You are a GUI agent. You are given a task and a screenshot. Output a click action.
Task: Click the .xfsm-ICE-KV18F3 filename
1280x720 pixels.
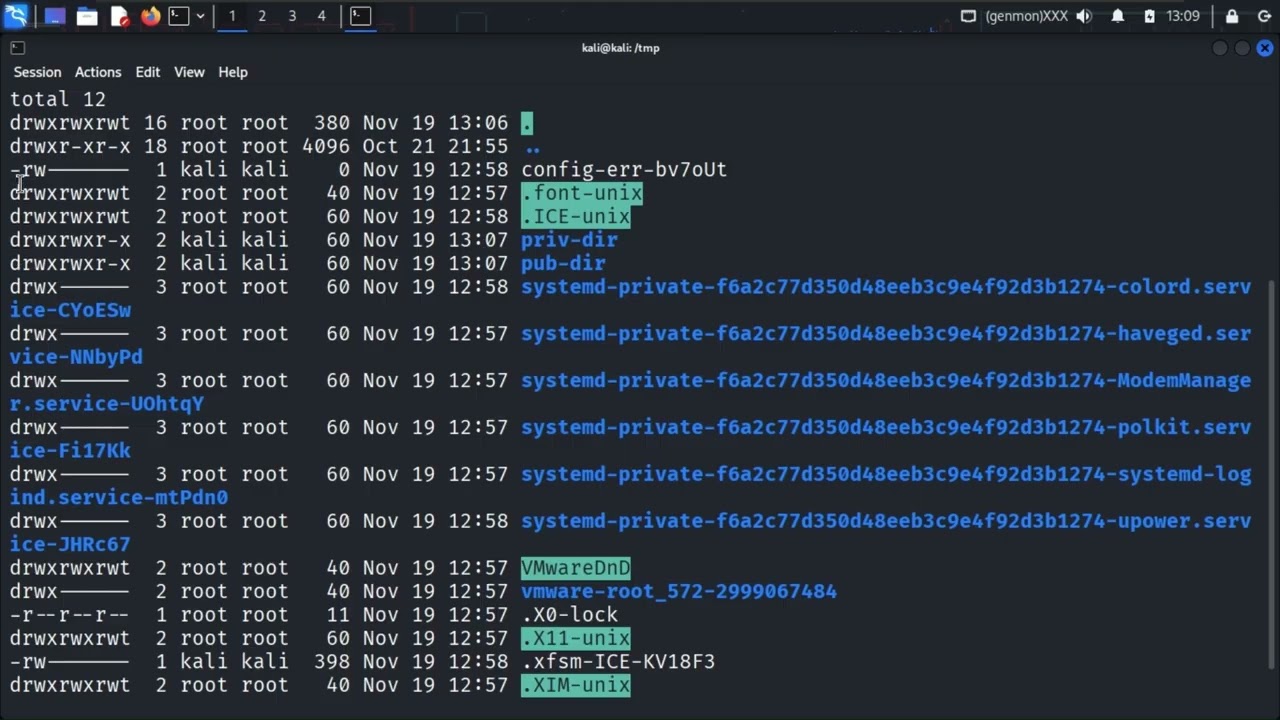(x=618, y=661)
